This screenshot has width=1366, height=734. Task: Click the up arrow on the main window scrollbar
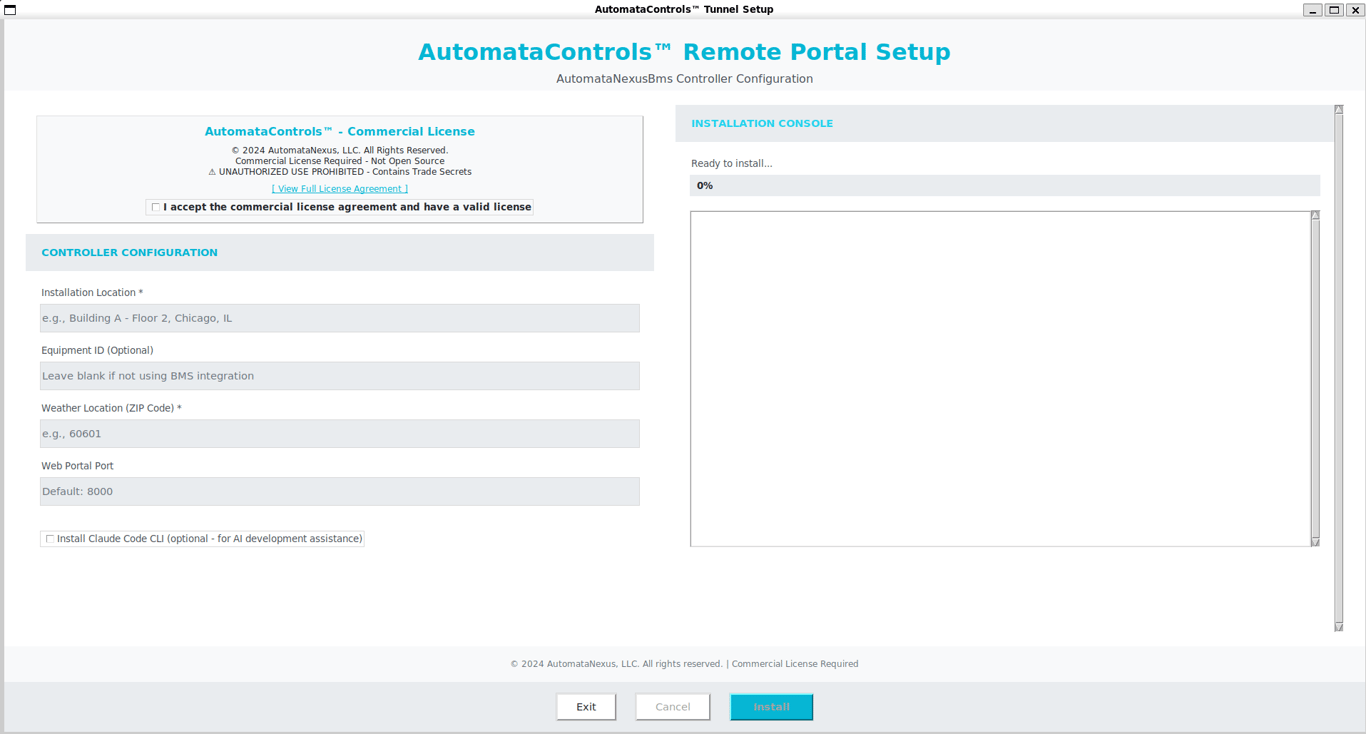pos(1339,107)
